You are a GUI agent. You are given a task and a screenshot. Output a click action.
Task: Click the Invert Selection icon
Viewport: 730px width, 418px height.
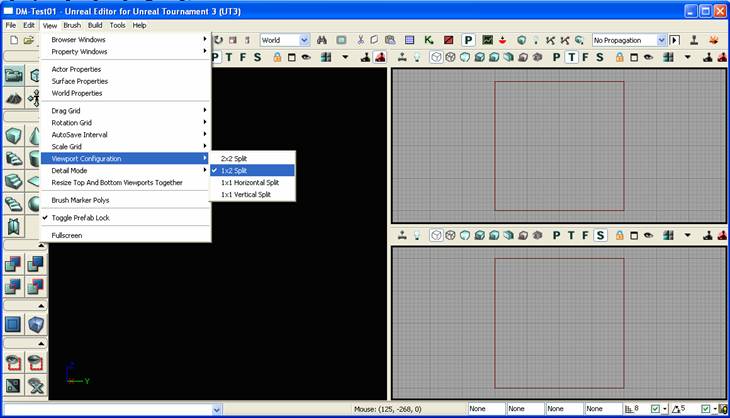click(13, 385)
